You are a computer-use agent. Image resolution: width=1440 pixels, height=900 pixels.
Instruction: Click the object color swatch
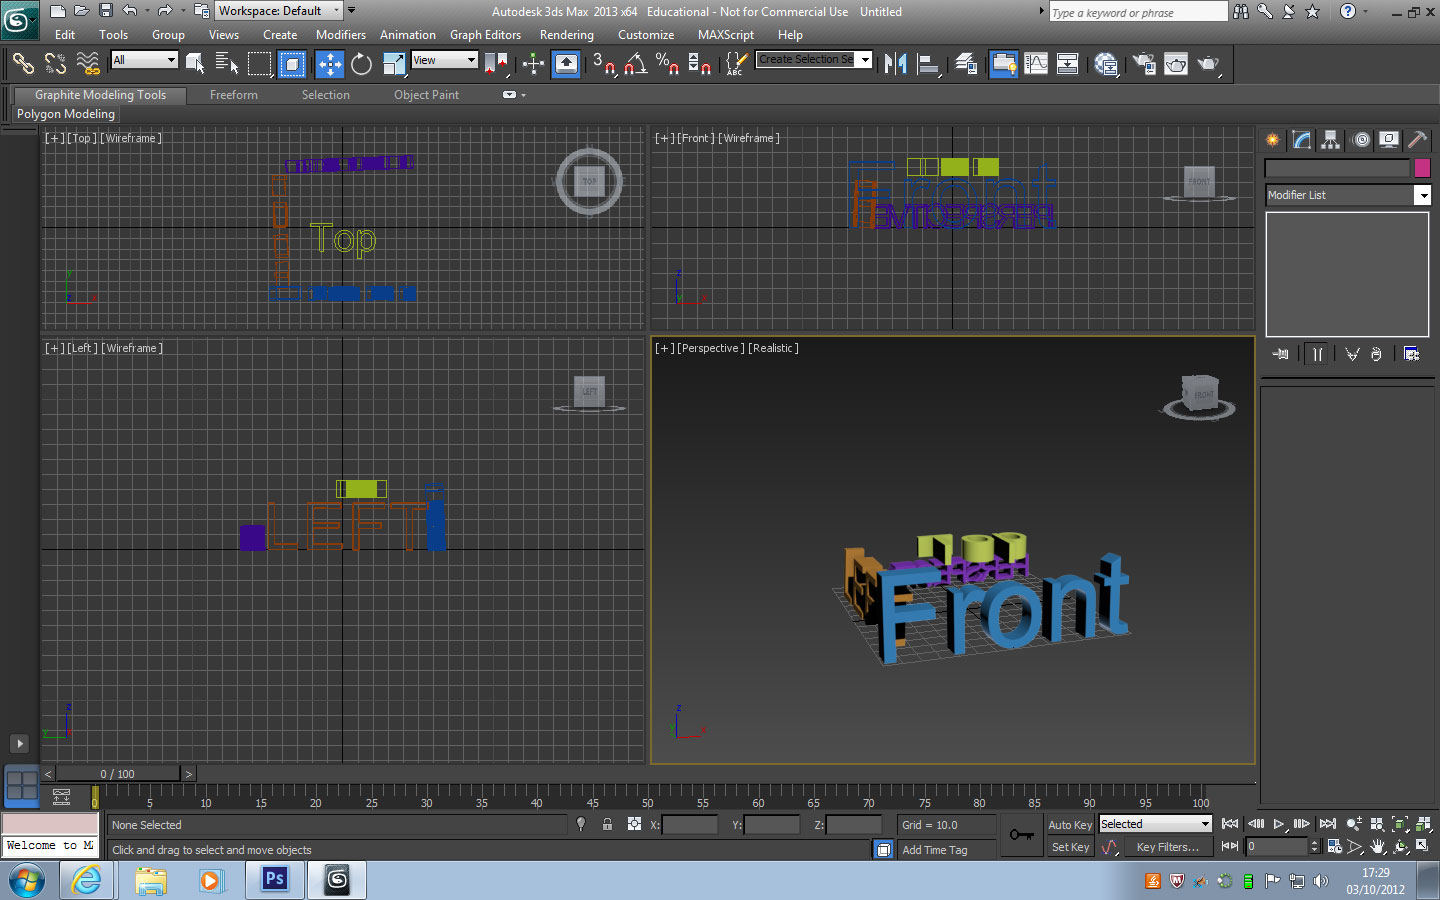click(1423, 167)
